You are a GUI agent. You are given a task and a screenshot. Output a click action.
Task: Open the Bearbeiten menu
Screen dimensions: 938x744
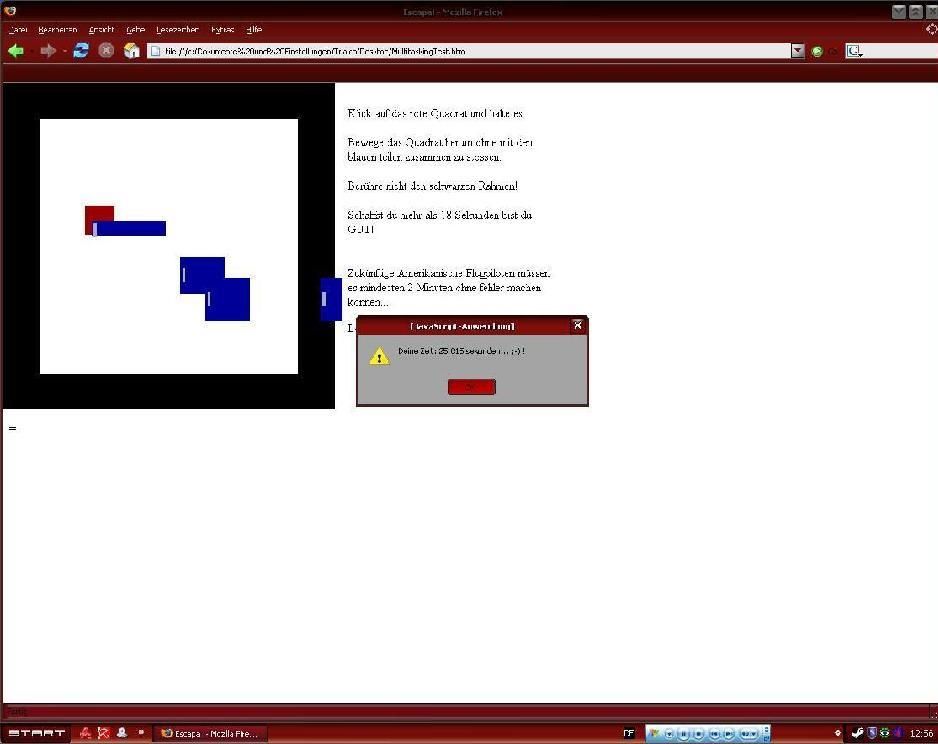pyautogui.click(x=57, y=30)
